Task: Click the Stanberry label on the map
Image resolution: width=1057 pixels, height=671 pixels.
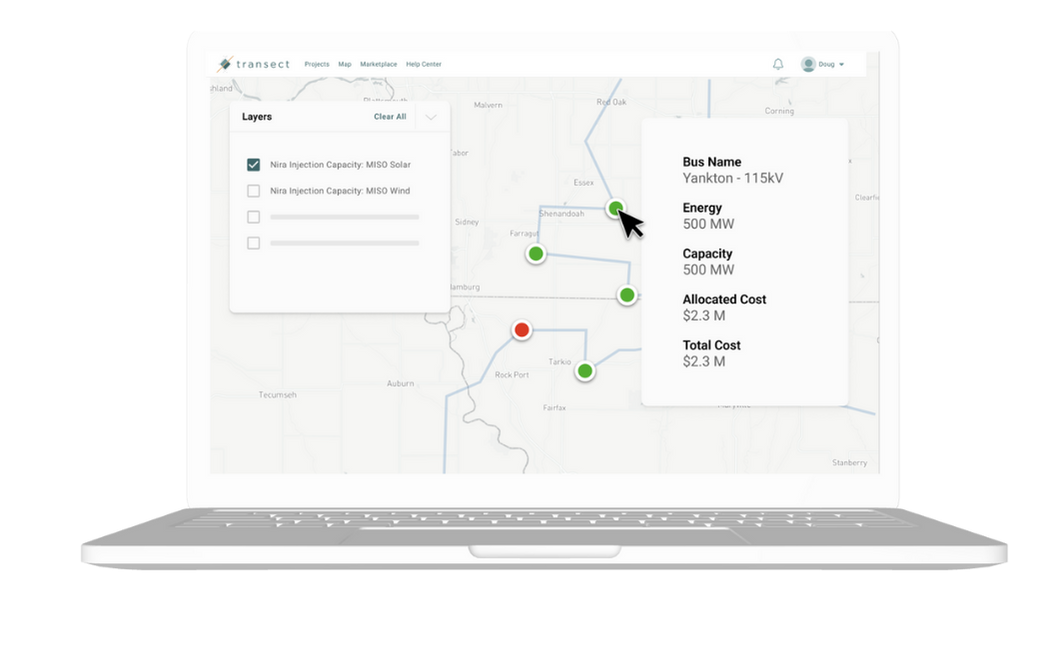Action: click(x=849, y=463)
